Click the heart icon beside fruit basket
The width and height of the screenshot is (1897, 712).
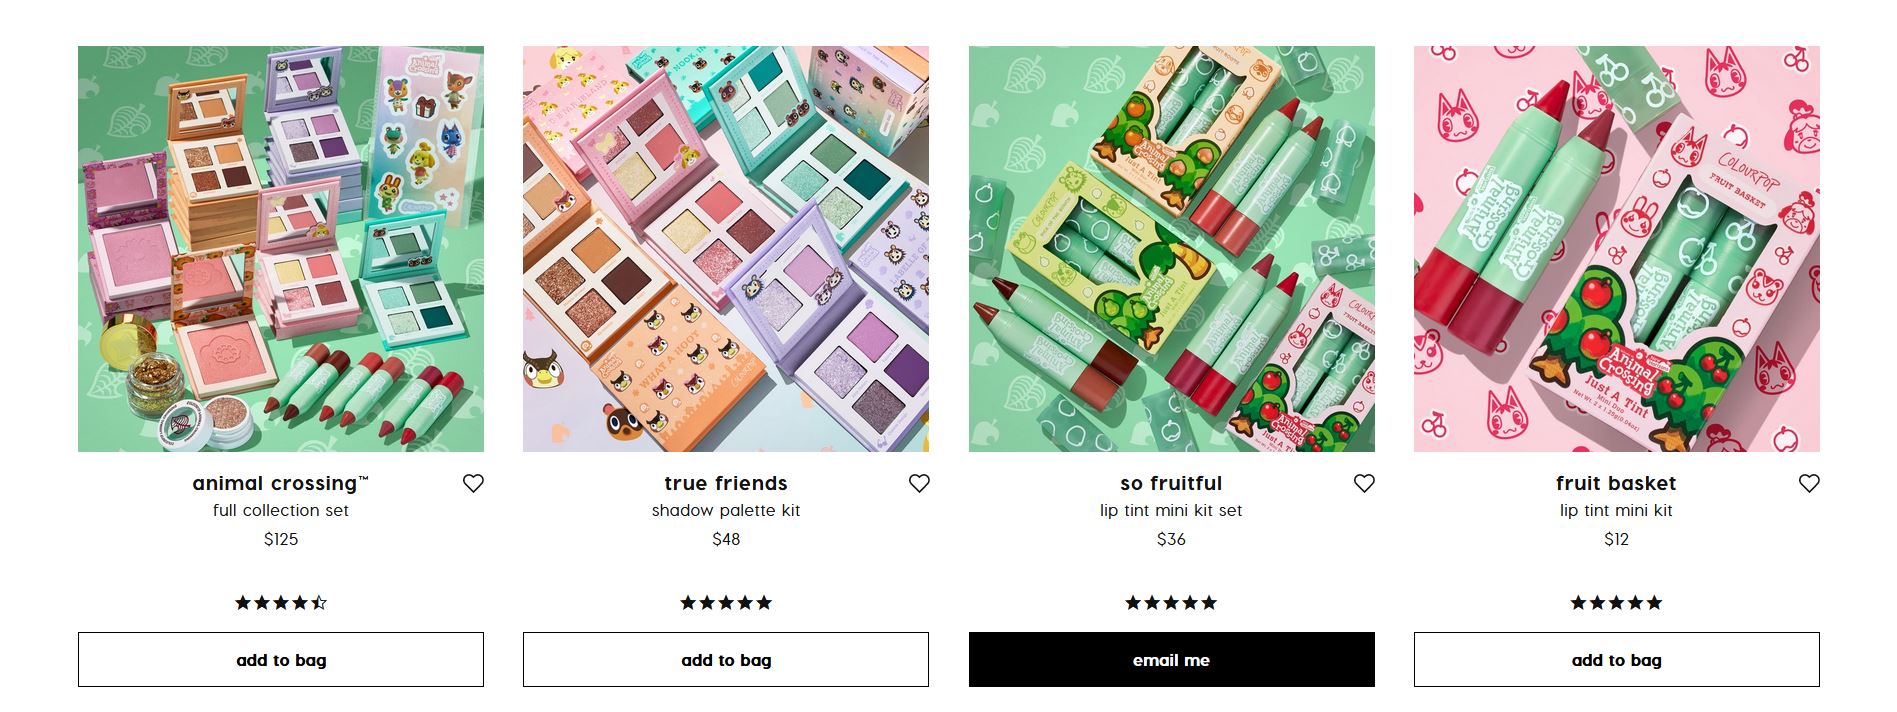click(1809, 484)
